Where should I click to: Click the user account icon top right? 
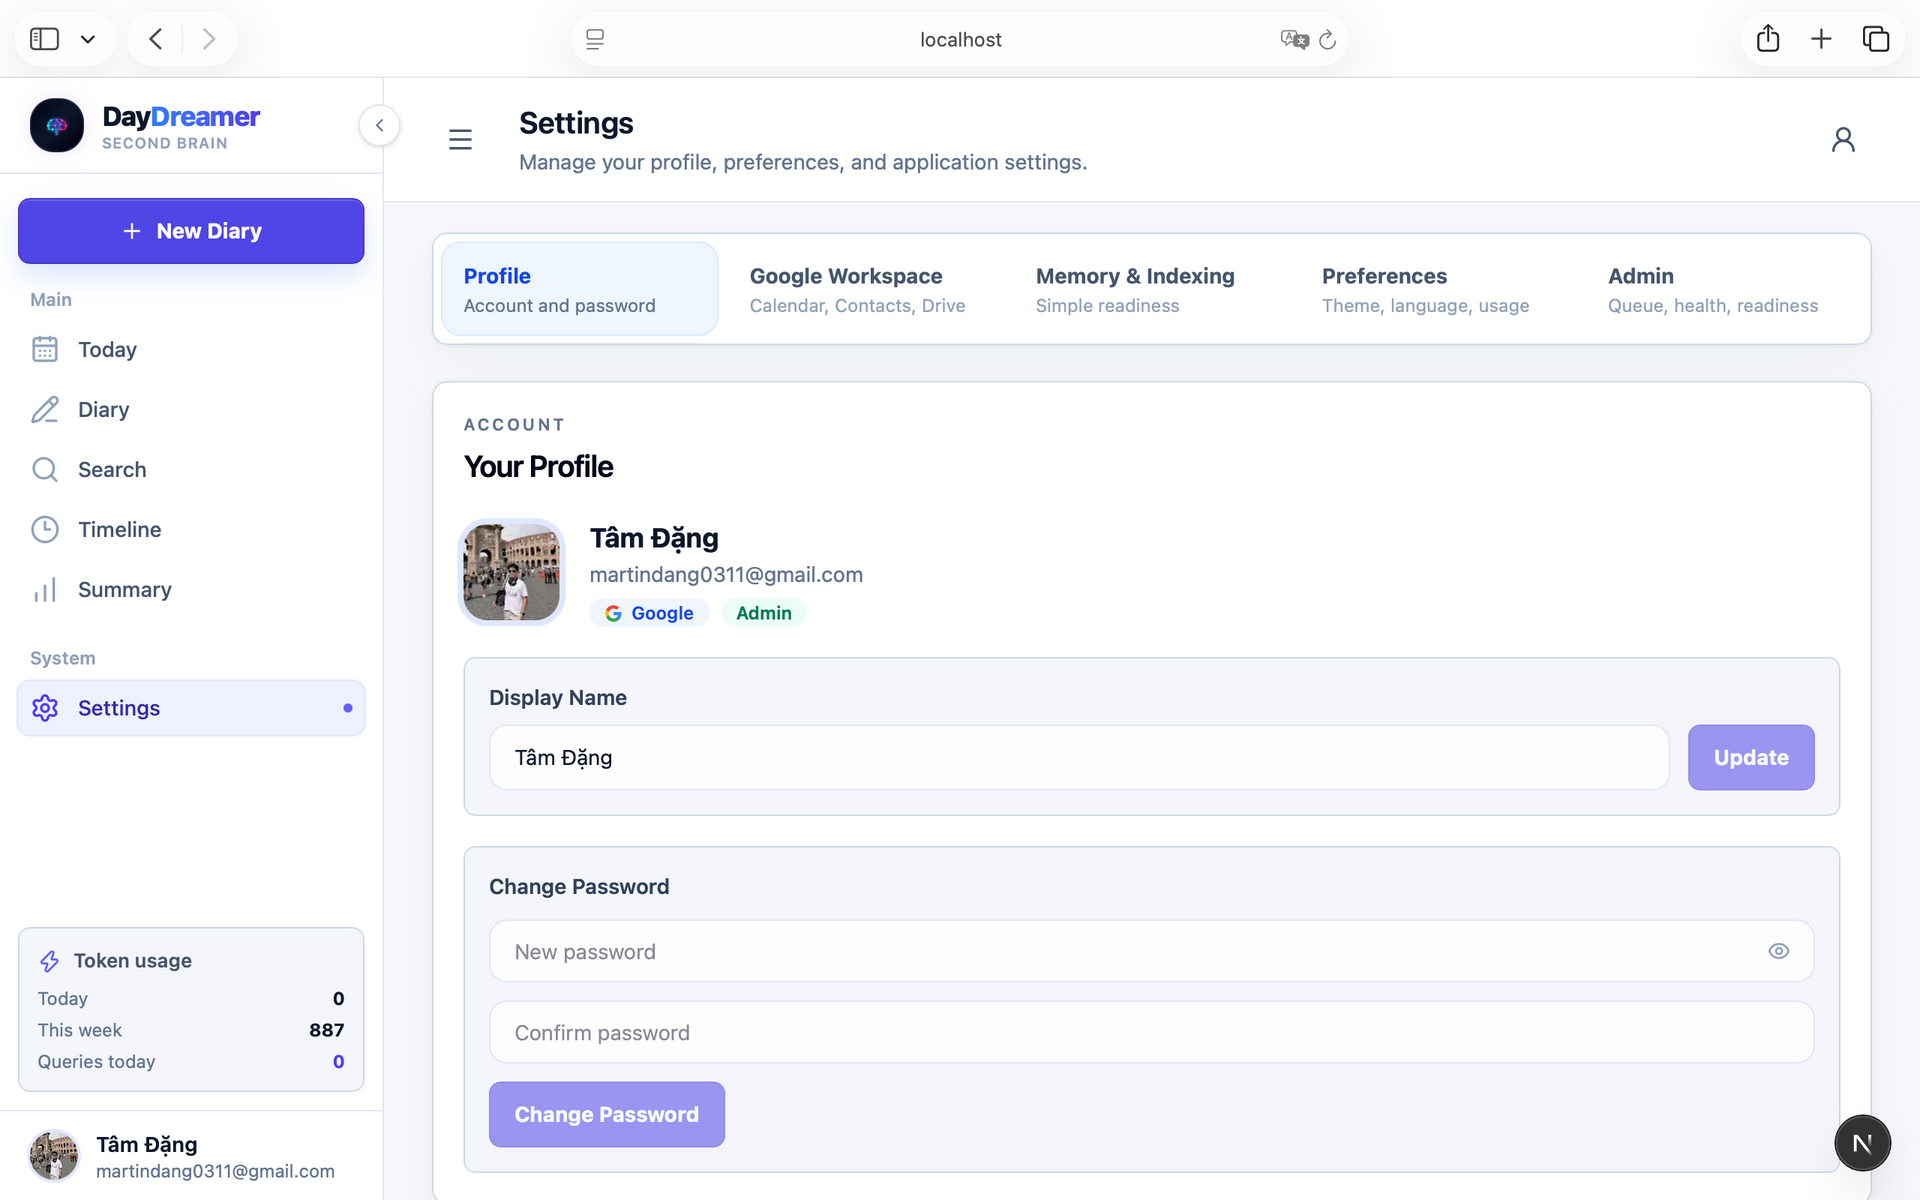(x=1842, y=139)
